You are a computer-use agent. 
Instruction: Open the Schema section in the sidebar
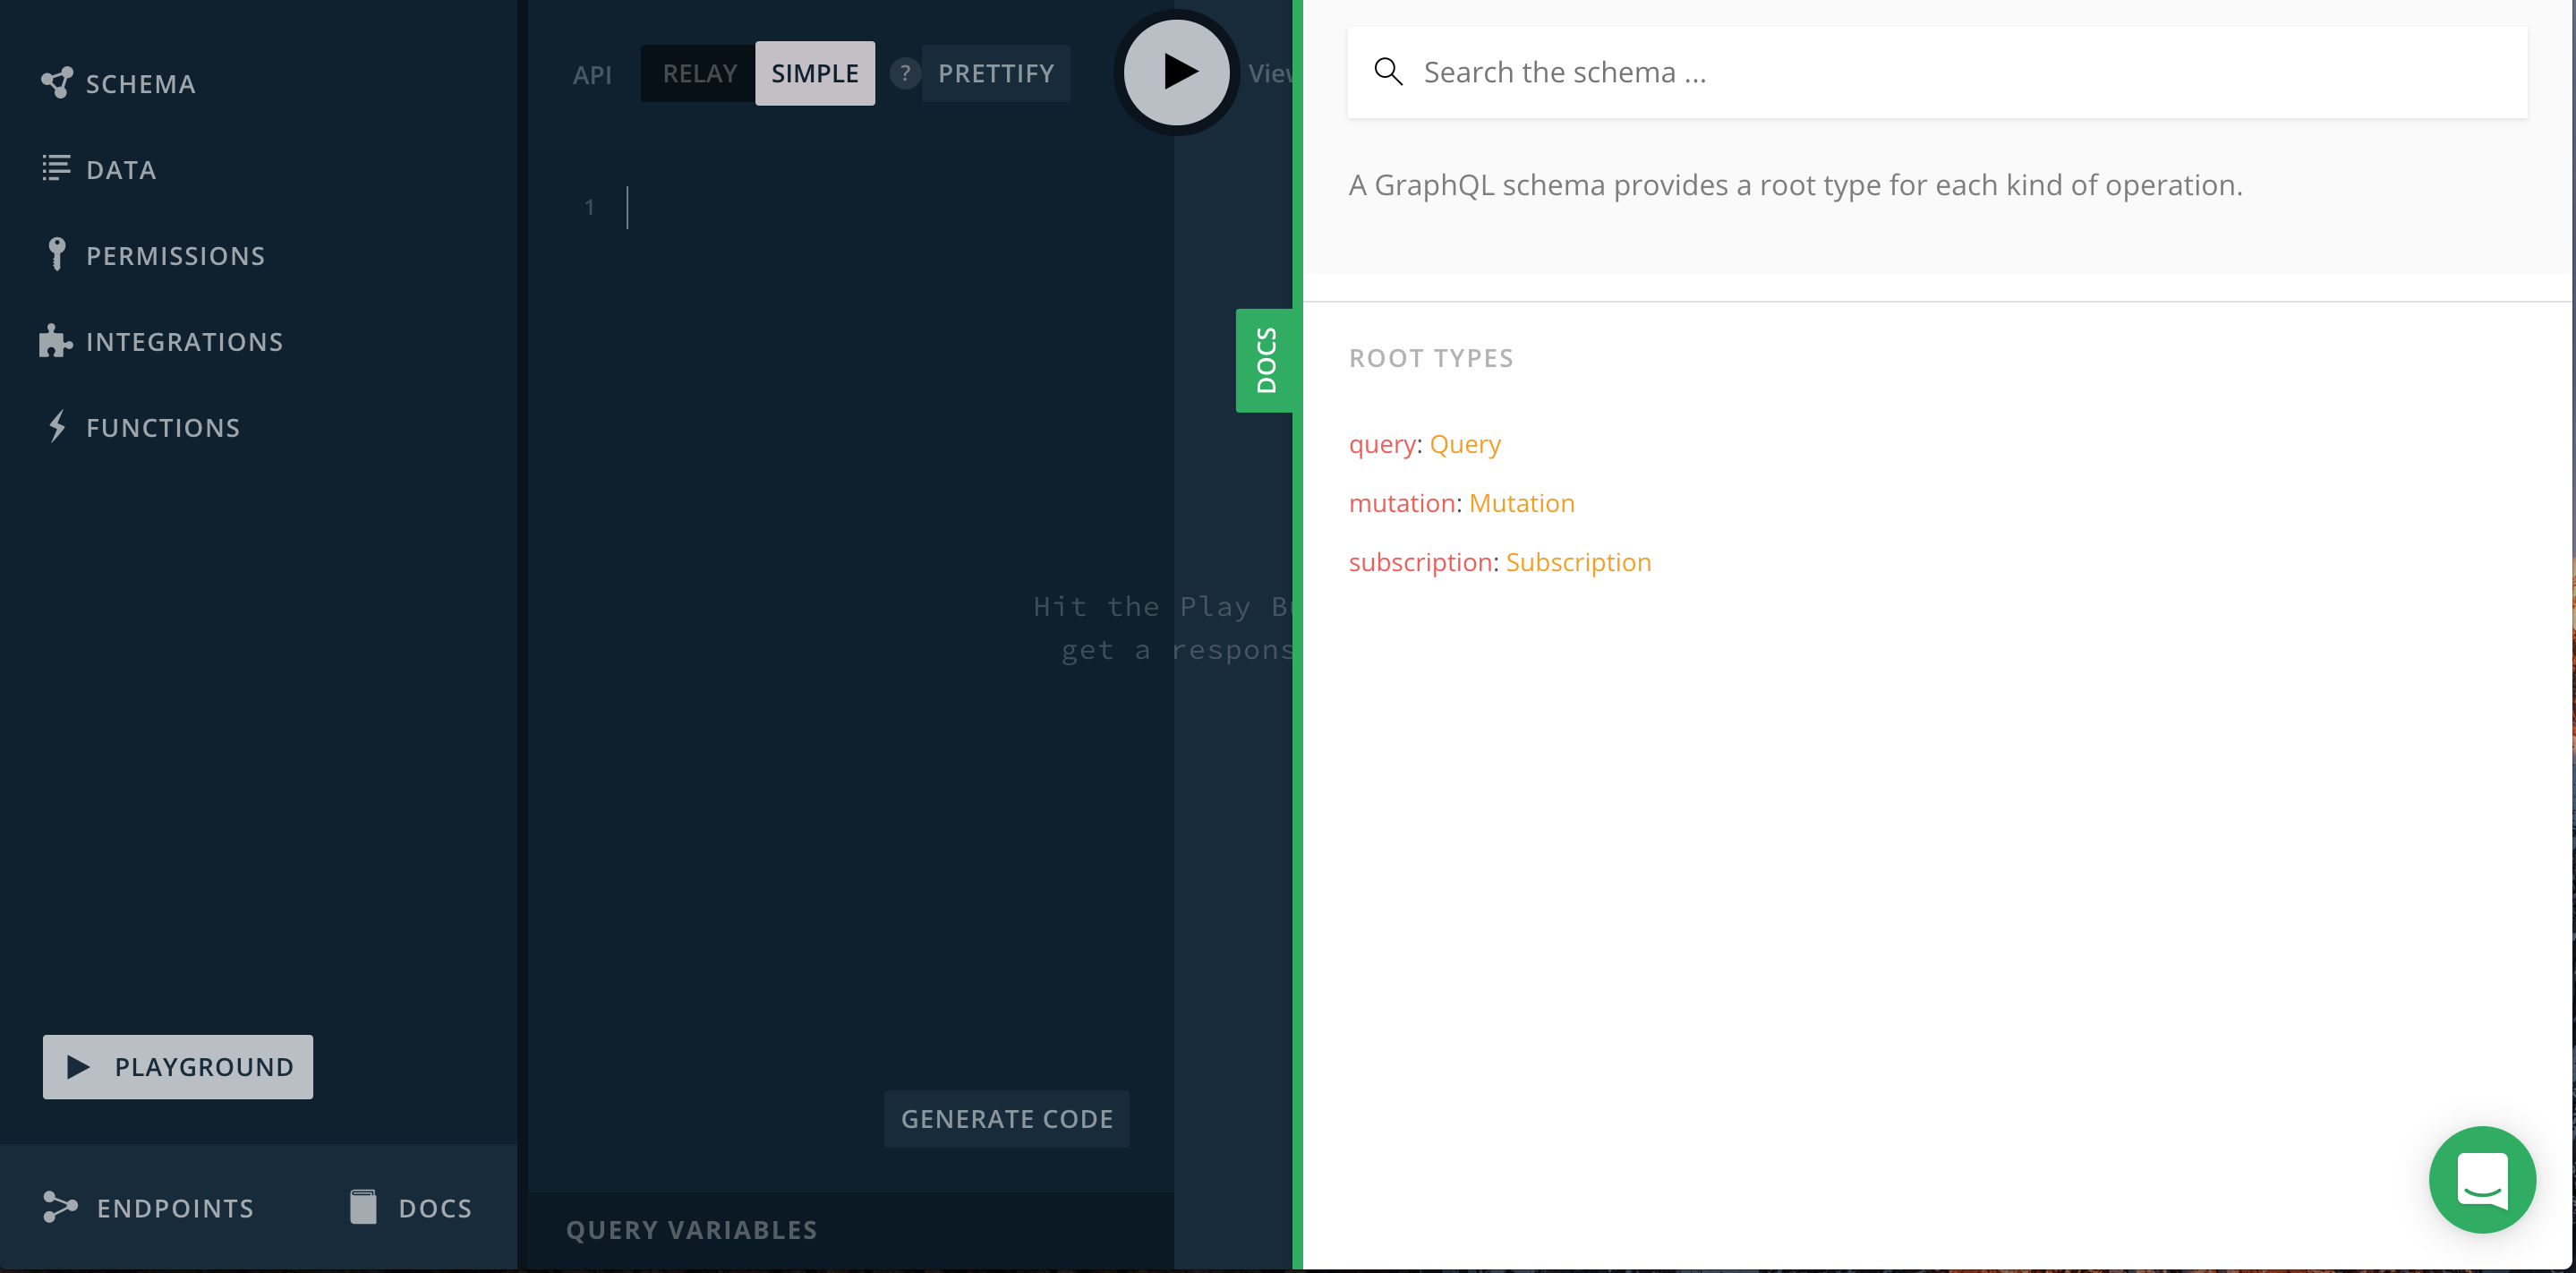pos(118,83)
